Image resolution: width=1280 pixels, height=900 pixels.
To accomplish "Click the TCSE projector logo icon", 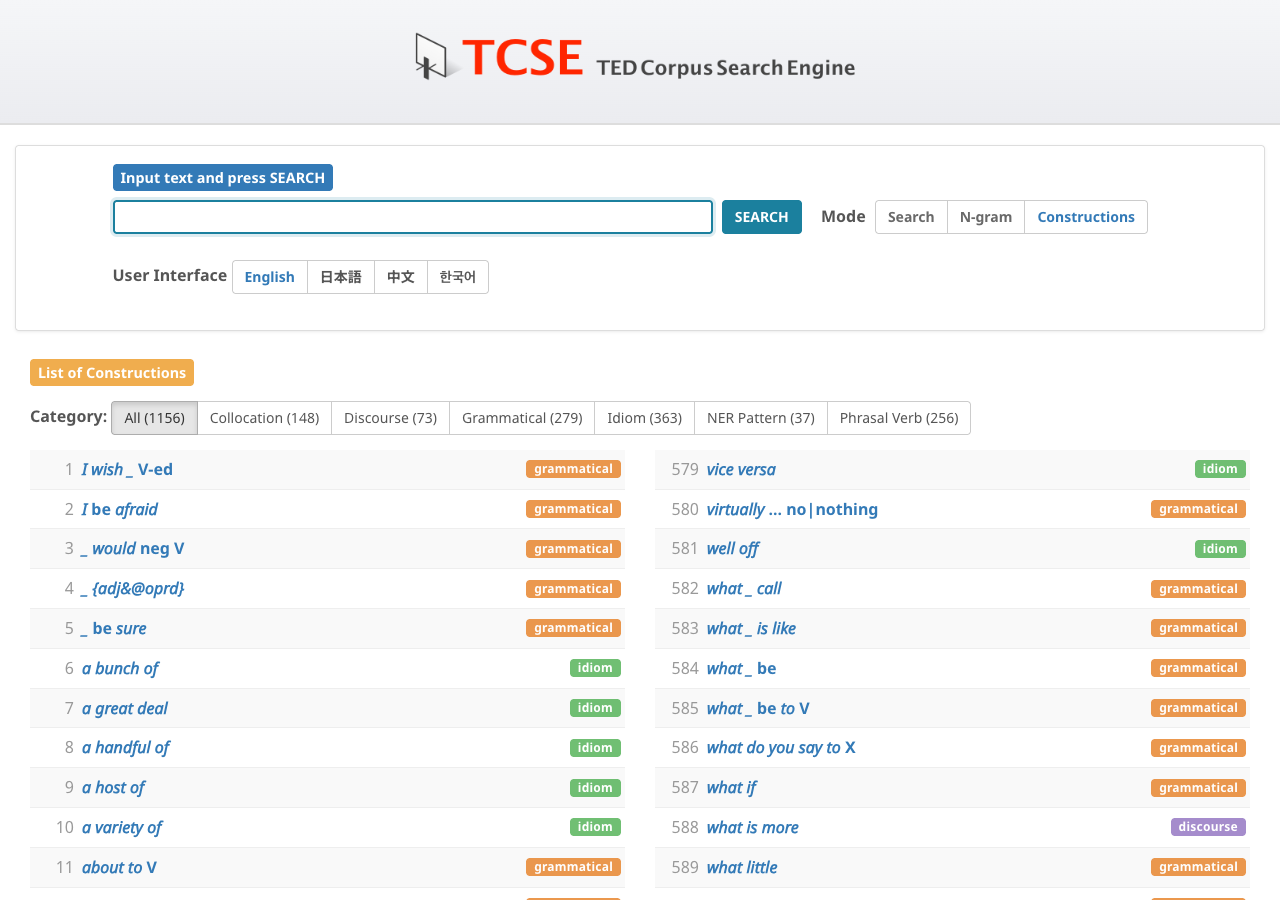I will (x=431, y=57).
